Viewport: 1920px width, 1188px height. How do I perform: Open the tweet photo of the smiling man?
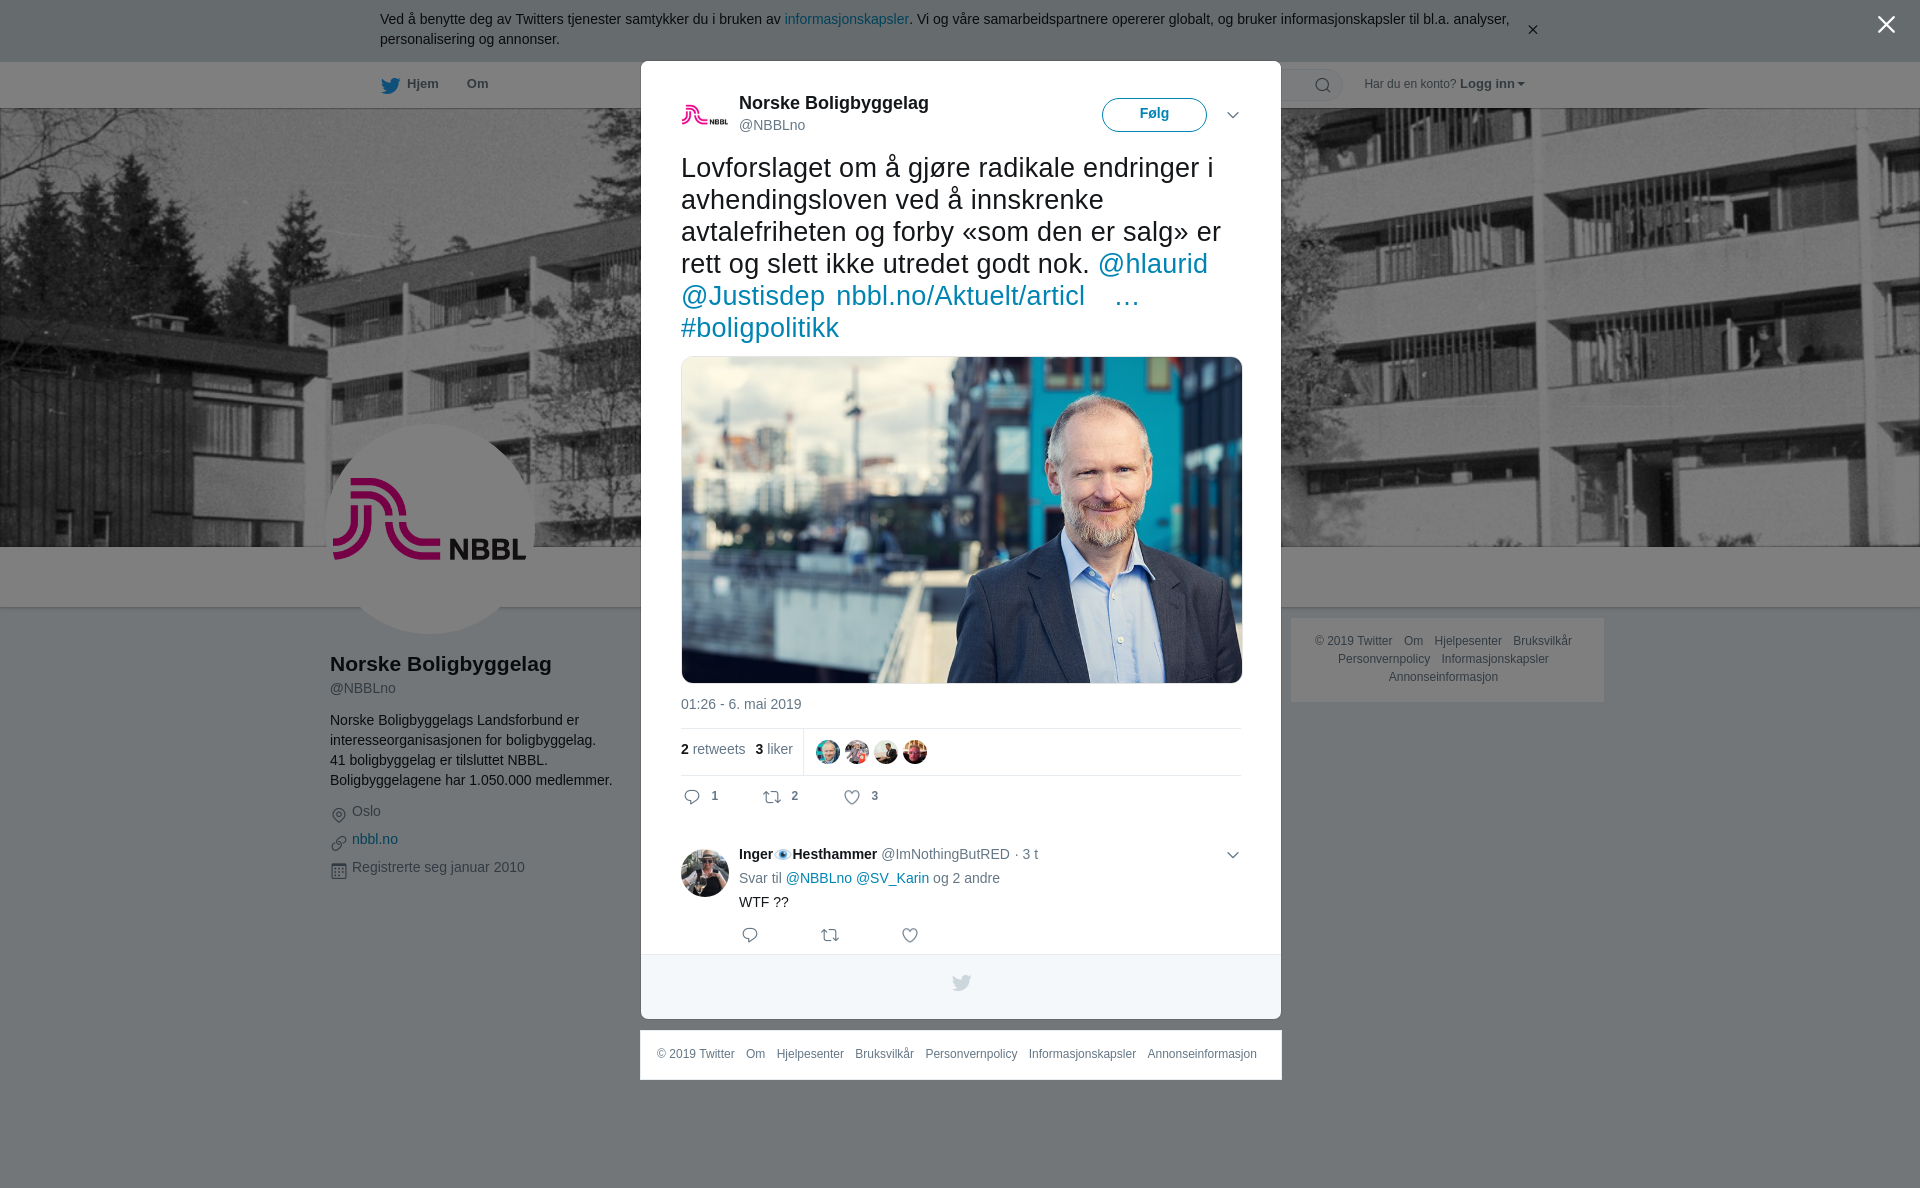coord(962,520)
